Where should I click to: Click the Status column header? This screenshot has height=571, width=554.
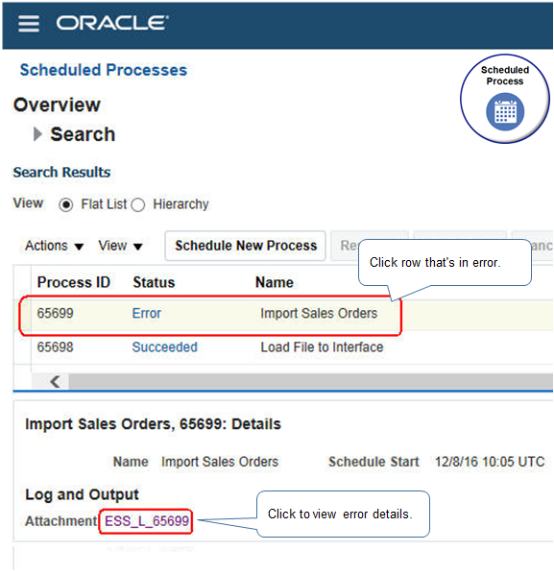click(x=154, y=282)
